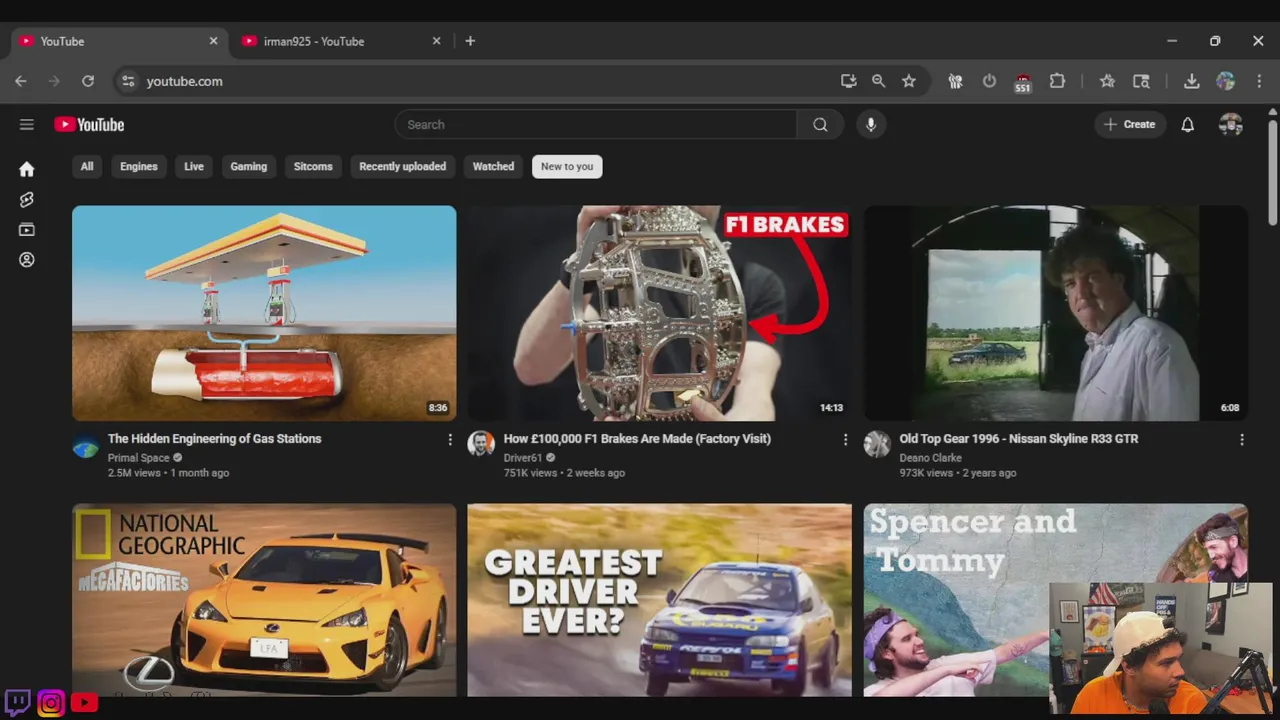This screenshot has height=720, width=1280.
Task: Select the Live filter chip
Action: [194, 167]
